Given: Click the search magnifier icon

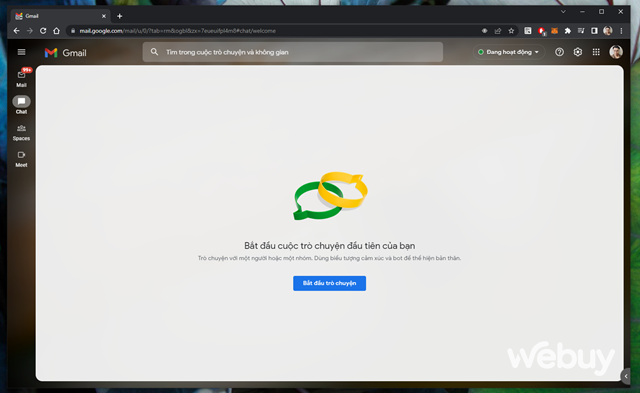Looking at the screenshot, I should [x=154, y=52].
